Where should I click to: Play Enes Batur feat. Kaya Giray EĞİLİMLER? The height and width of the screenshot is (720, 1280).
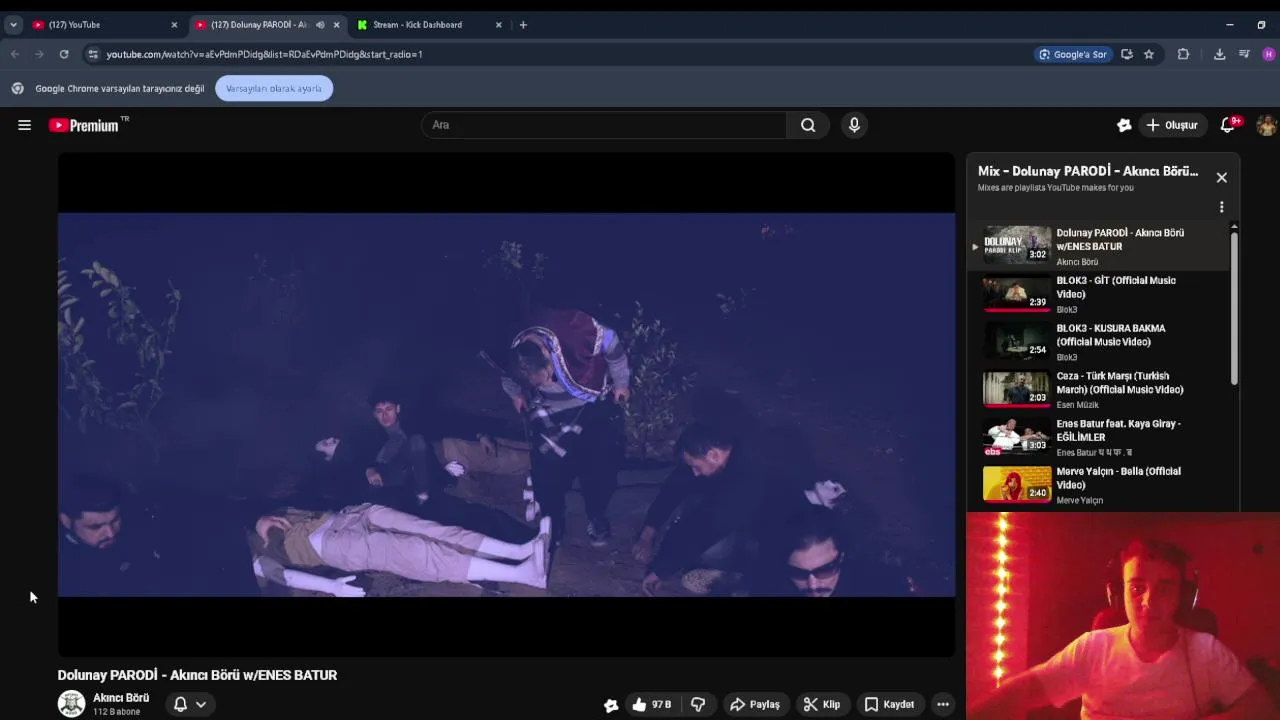click(x=1097, y=438)
